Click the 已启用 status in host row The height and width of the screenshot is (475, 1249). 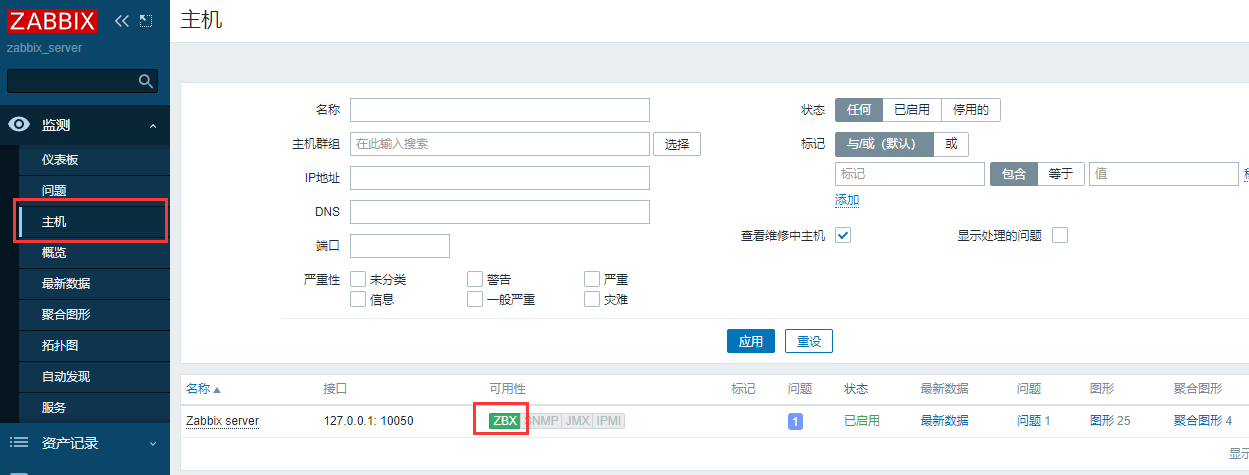[862, 421]
